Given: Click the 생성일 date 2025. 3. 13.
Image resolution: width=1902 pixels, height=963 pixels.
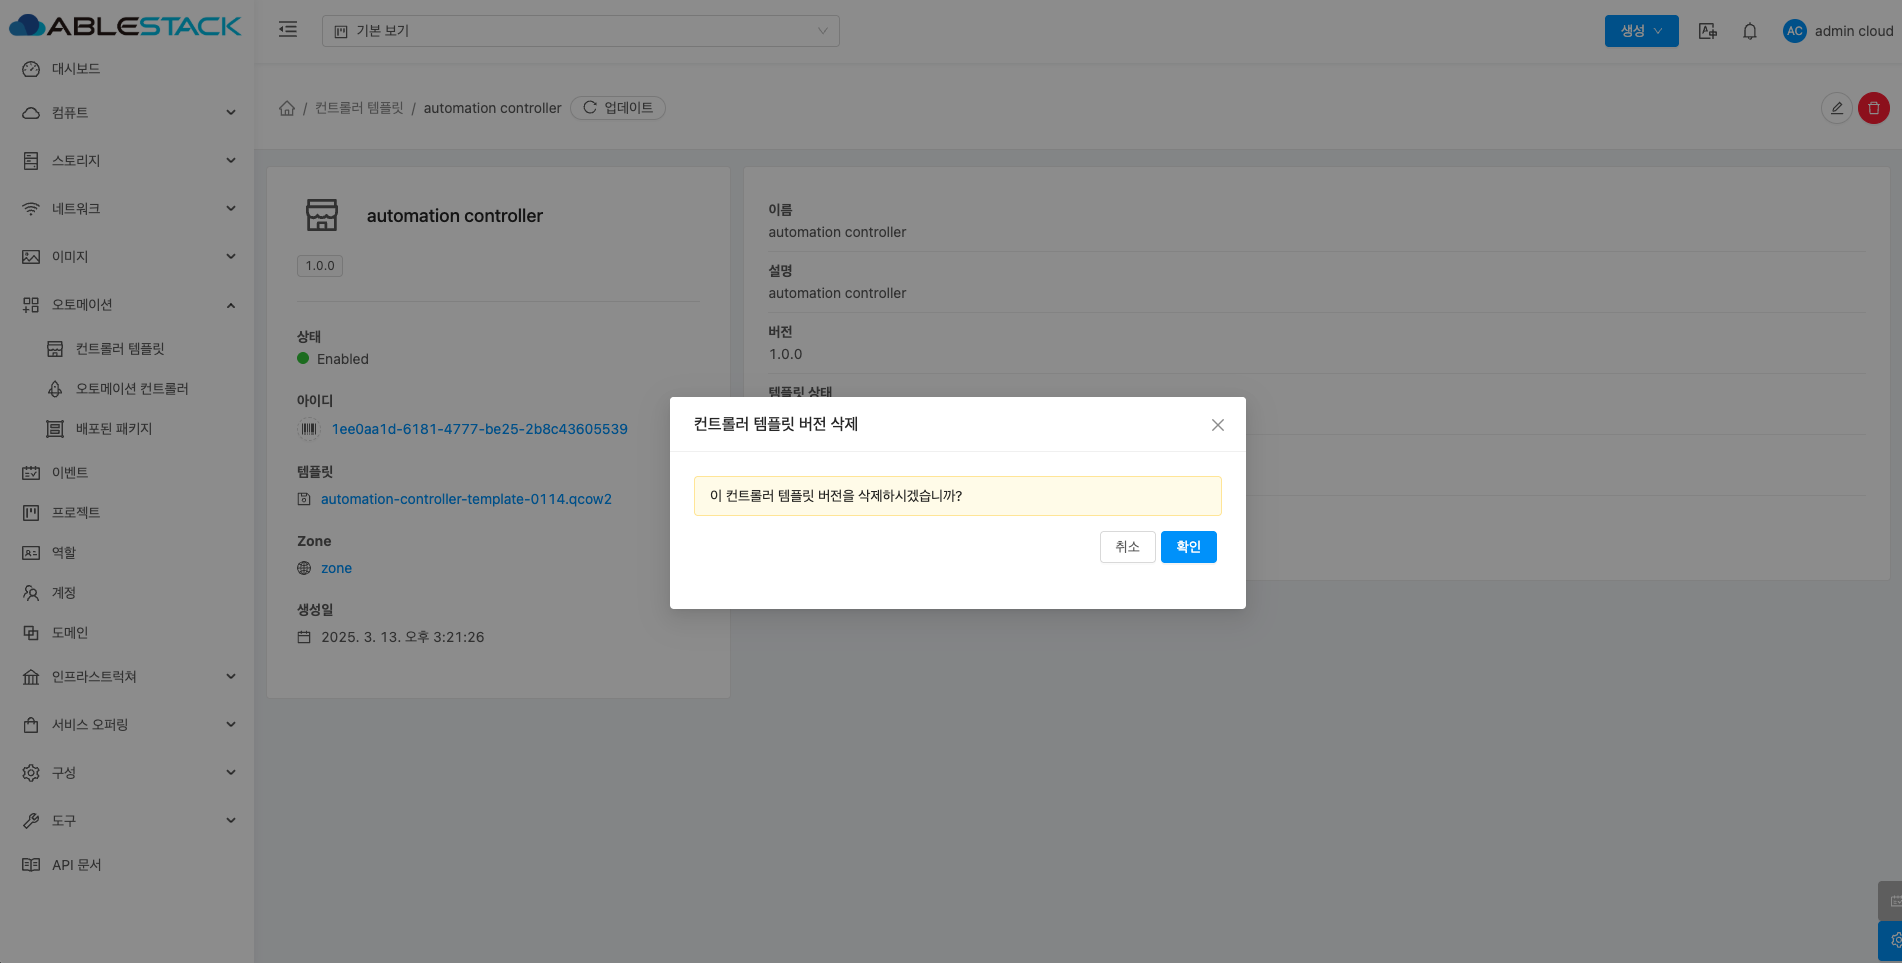Looking at the screenshot, I should pos(402,637).
